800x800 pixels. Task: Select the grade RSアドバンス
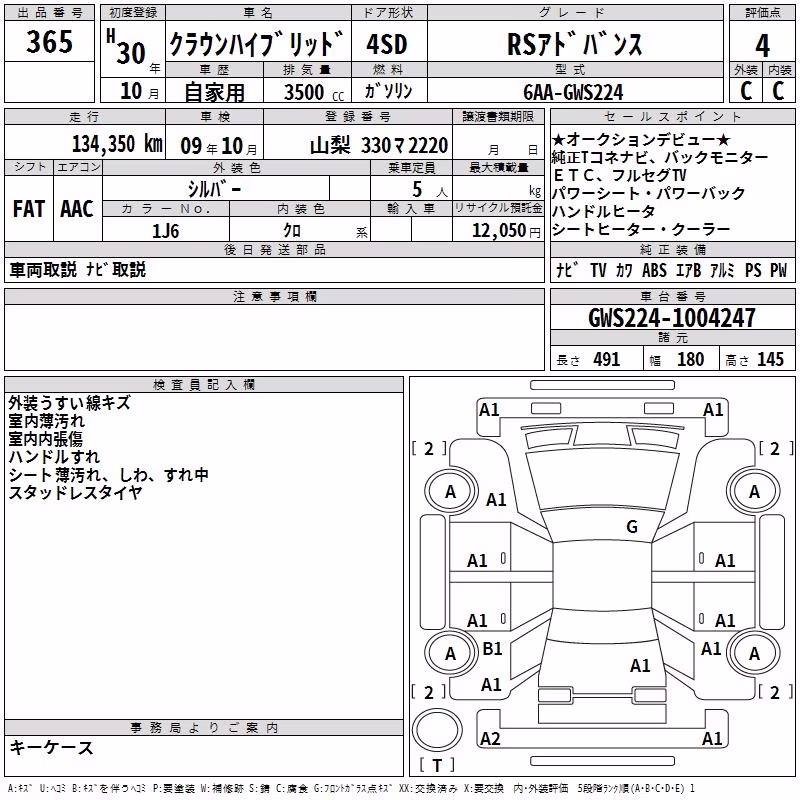coord(575,44)
